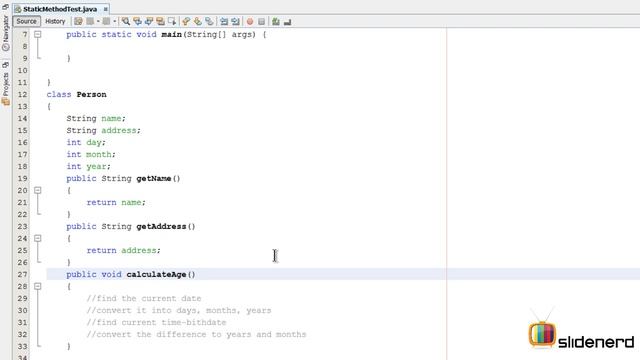The width and height of the screenshot is (640, 360).
Task: Click the restore icon above Projects
Action: pyautogui.click(x=6, y=65)
